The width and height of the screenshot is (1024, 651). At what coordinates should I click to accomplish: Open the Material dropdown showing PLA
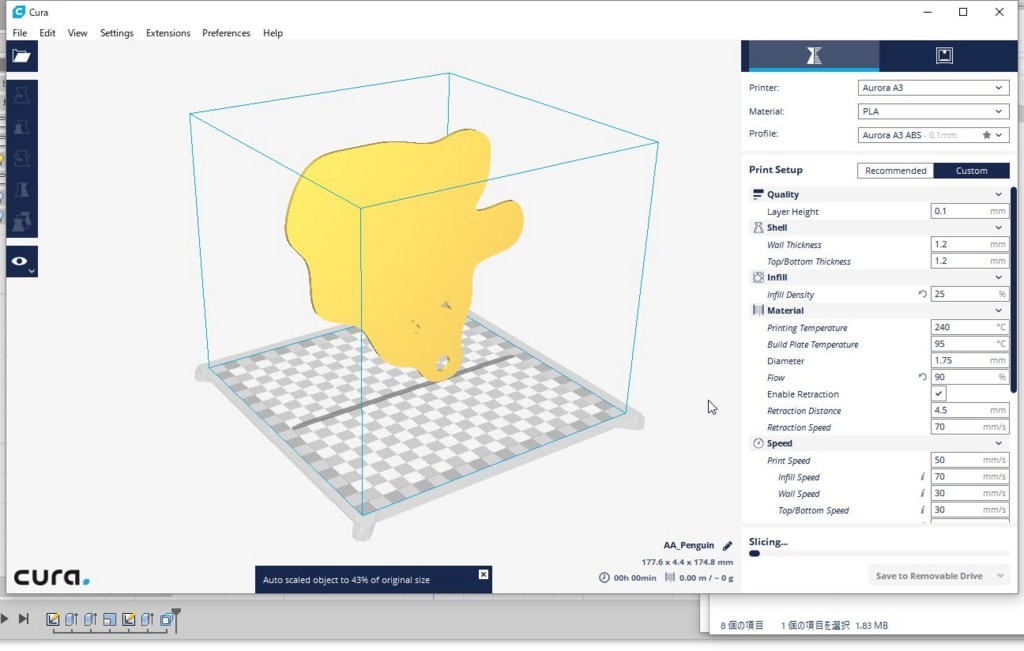coord(933,112)
